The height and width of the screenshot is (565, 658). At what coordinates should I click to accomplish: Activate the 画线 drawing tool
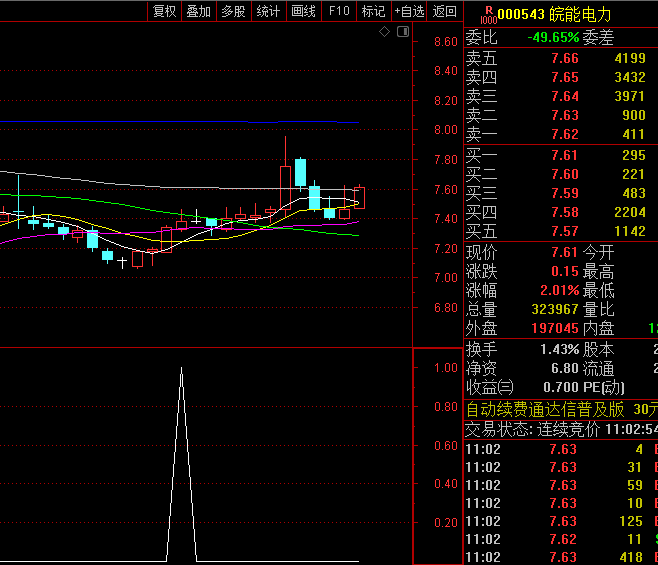click(303, 11)
